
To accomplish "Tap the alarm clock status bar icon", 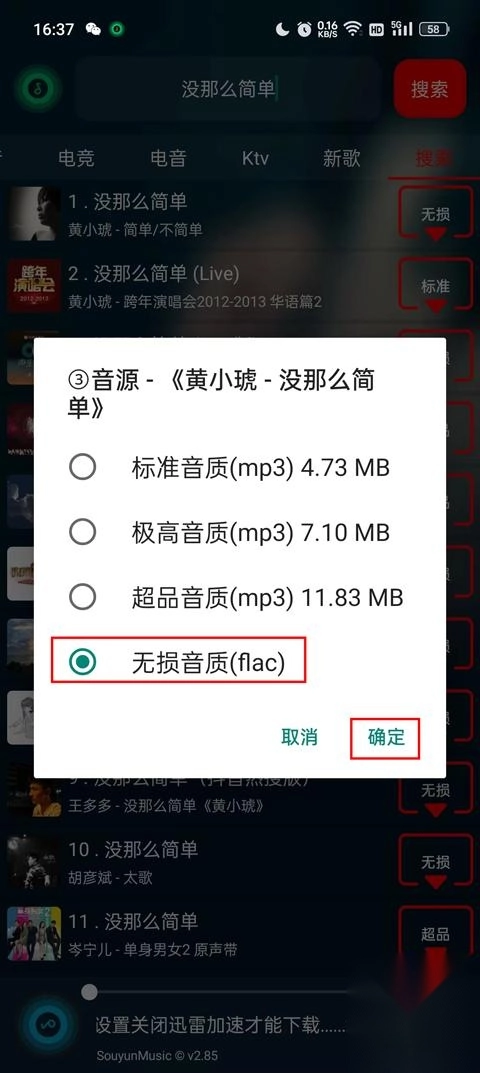I will click(x=304, y=29).
